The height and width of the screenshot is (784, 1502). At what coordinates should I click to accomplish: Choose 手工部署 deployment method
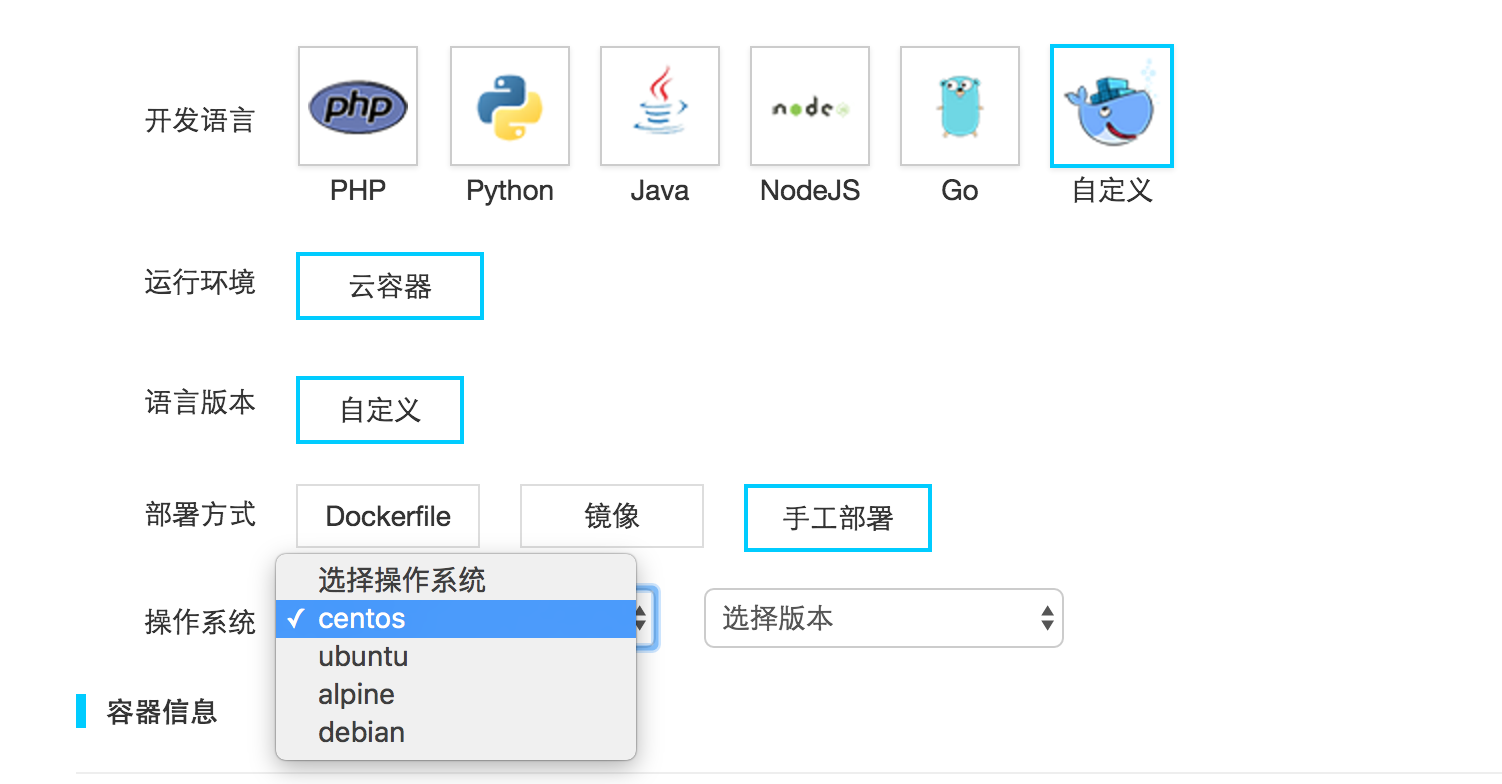[x=838, y=518]
